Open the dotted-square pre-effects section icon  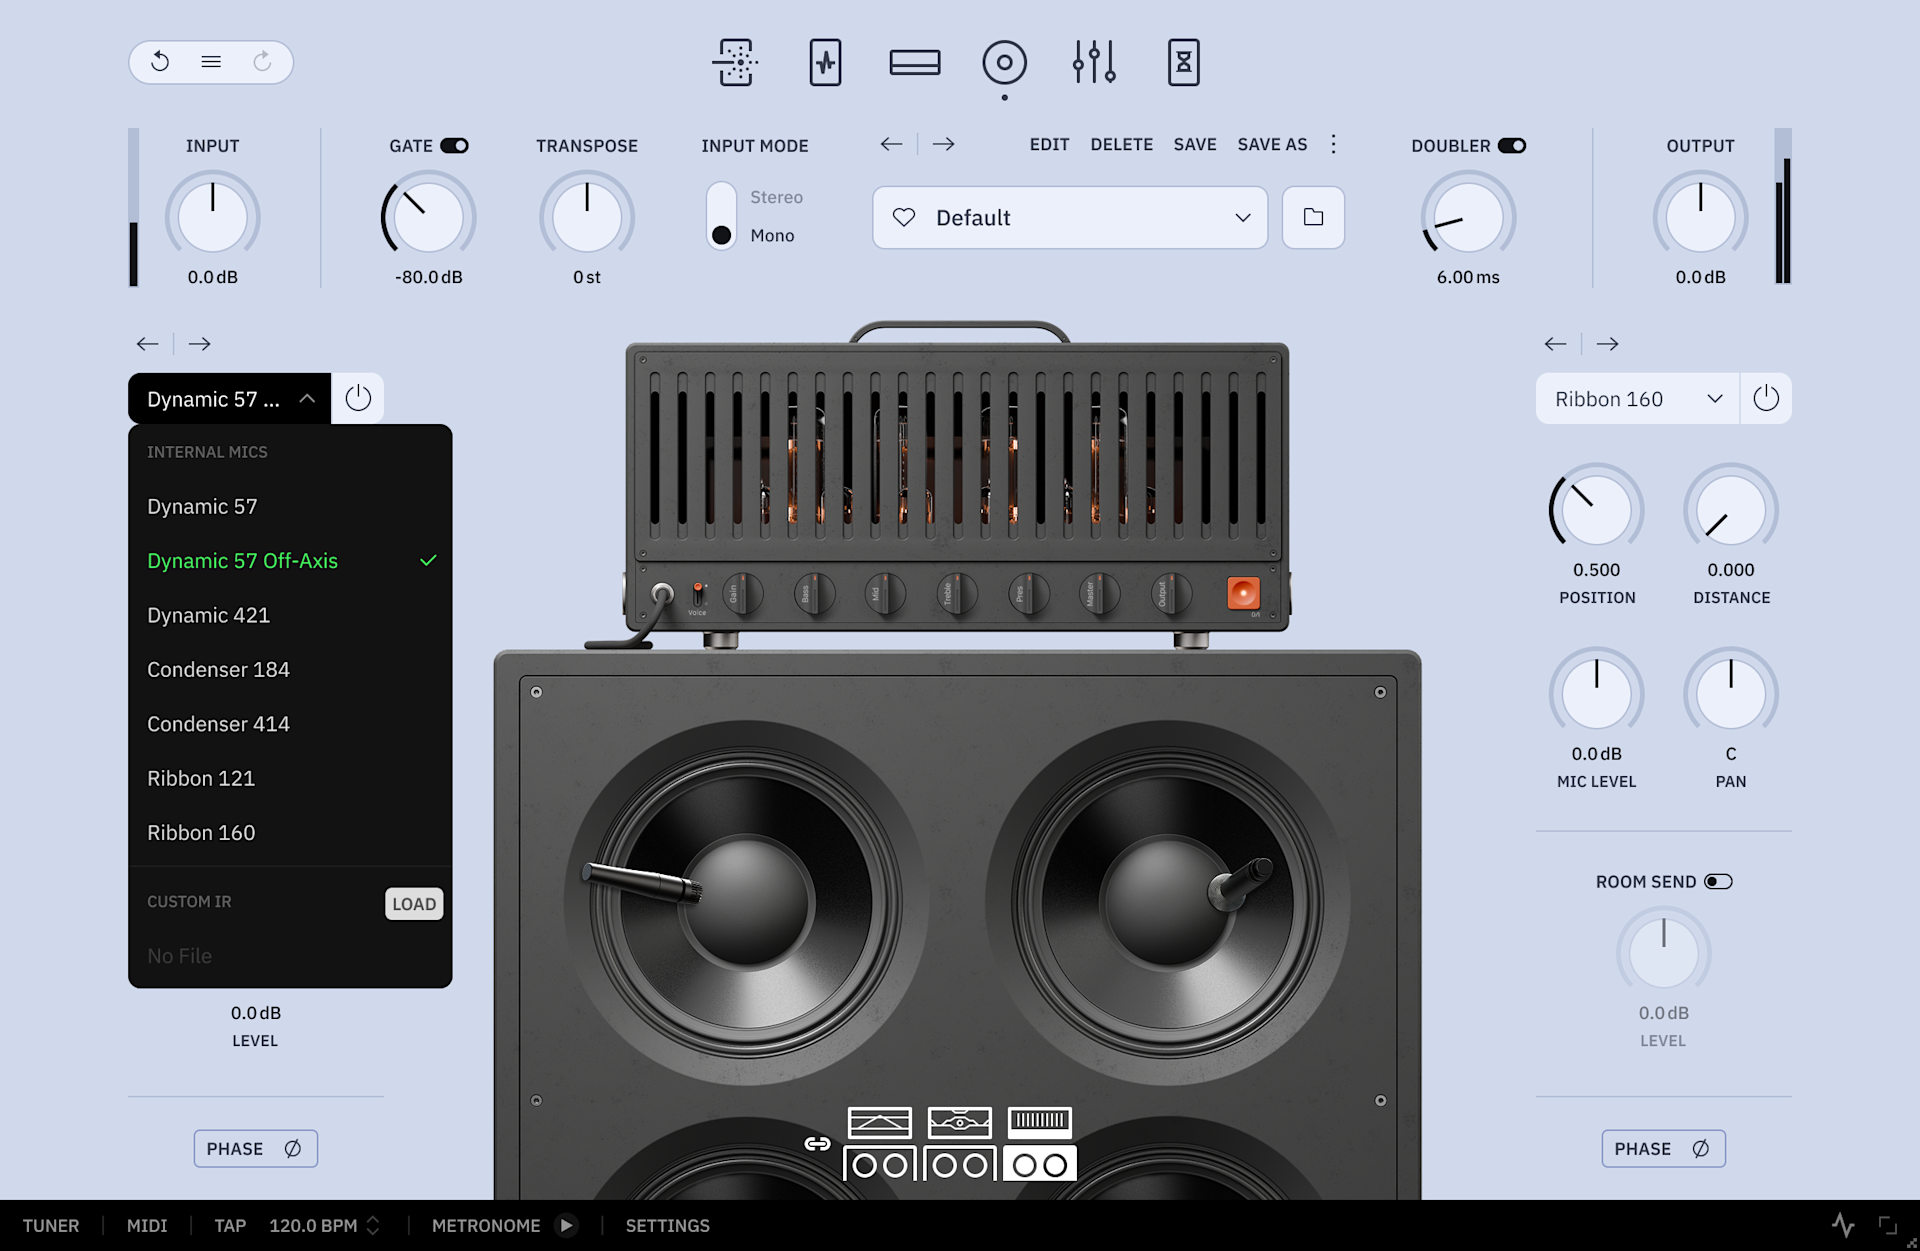(735, 62)
